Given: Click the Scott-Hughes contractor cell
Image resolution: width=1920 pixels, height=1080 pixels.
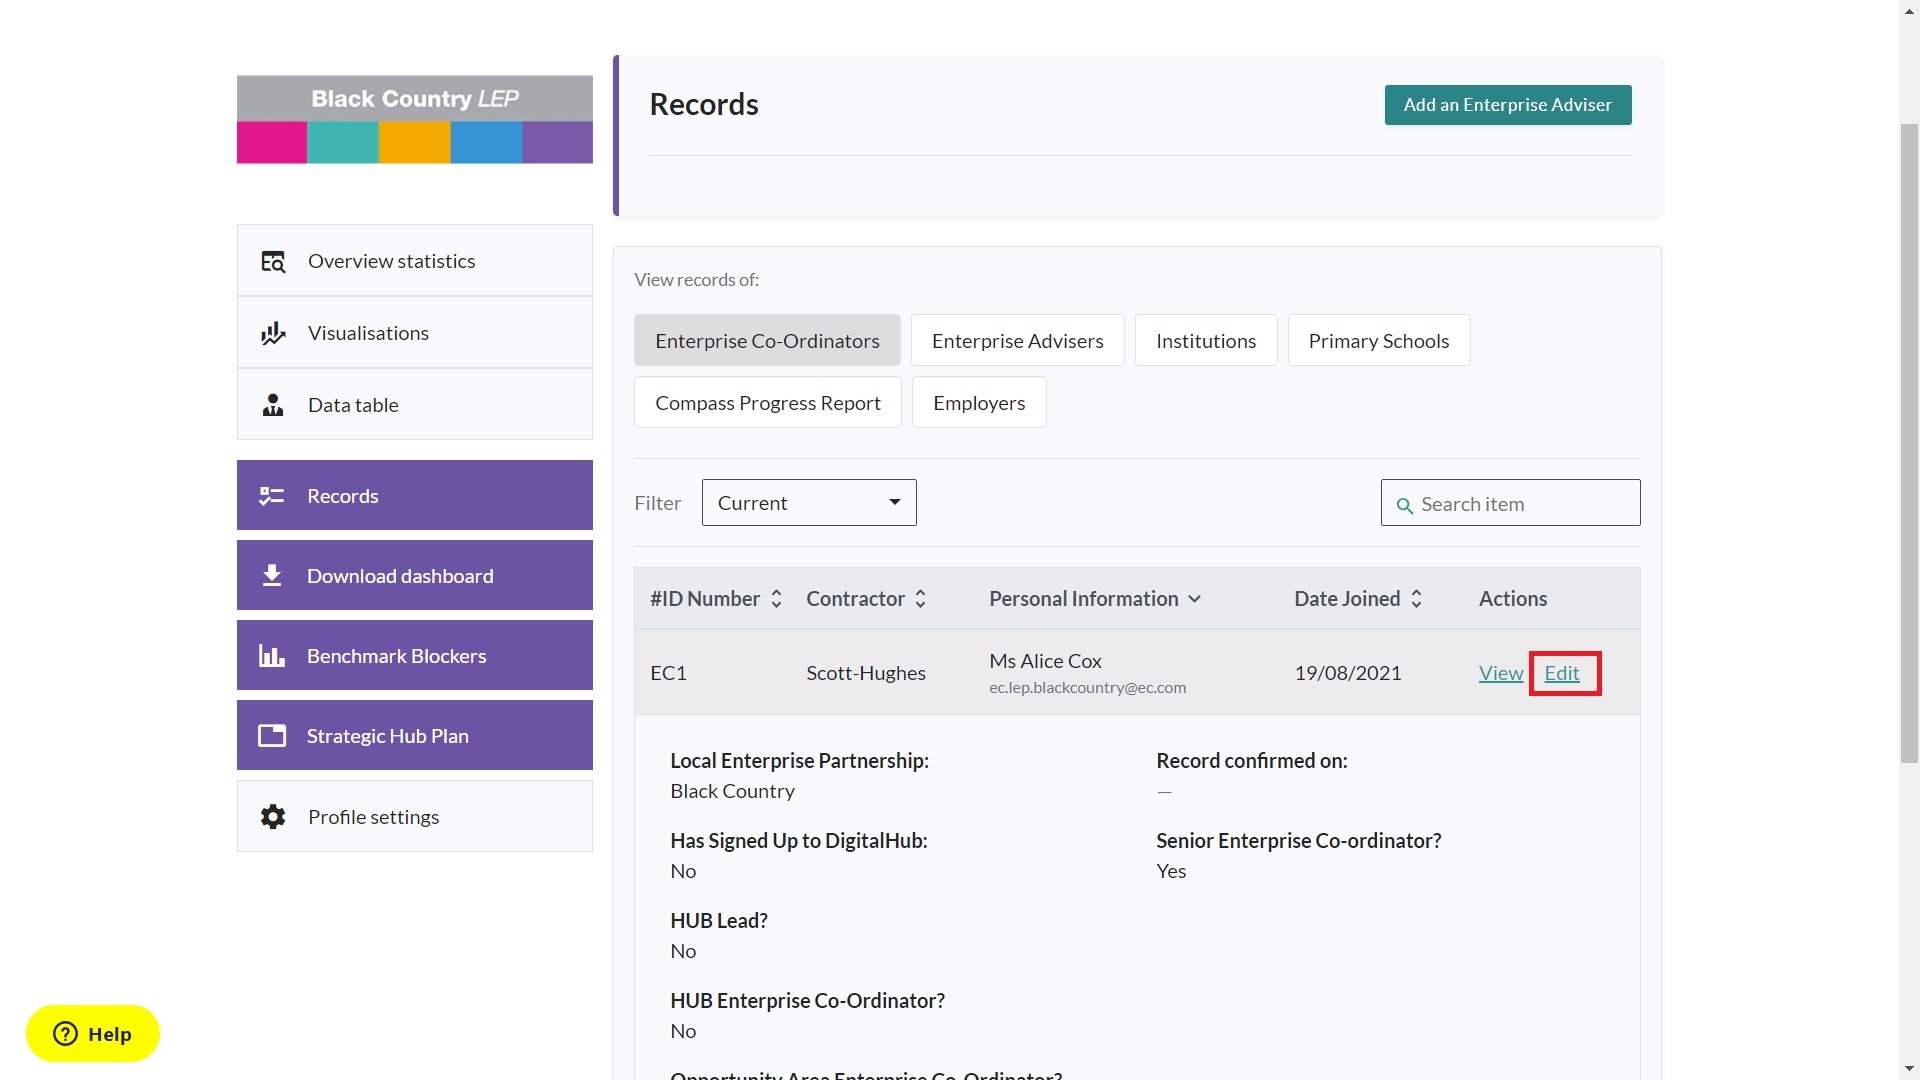Looking at the screenshot, I should (x=866, y=673).
